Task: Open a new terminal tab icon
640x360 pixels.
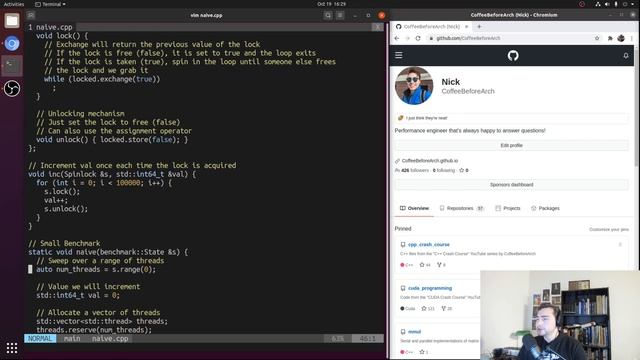Action: click(31, 15)
